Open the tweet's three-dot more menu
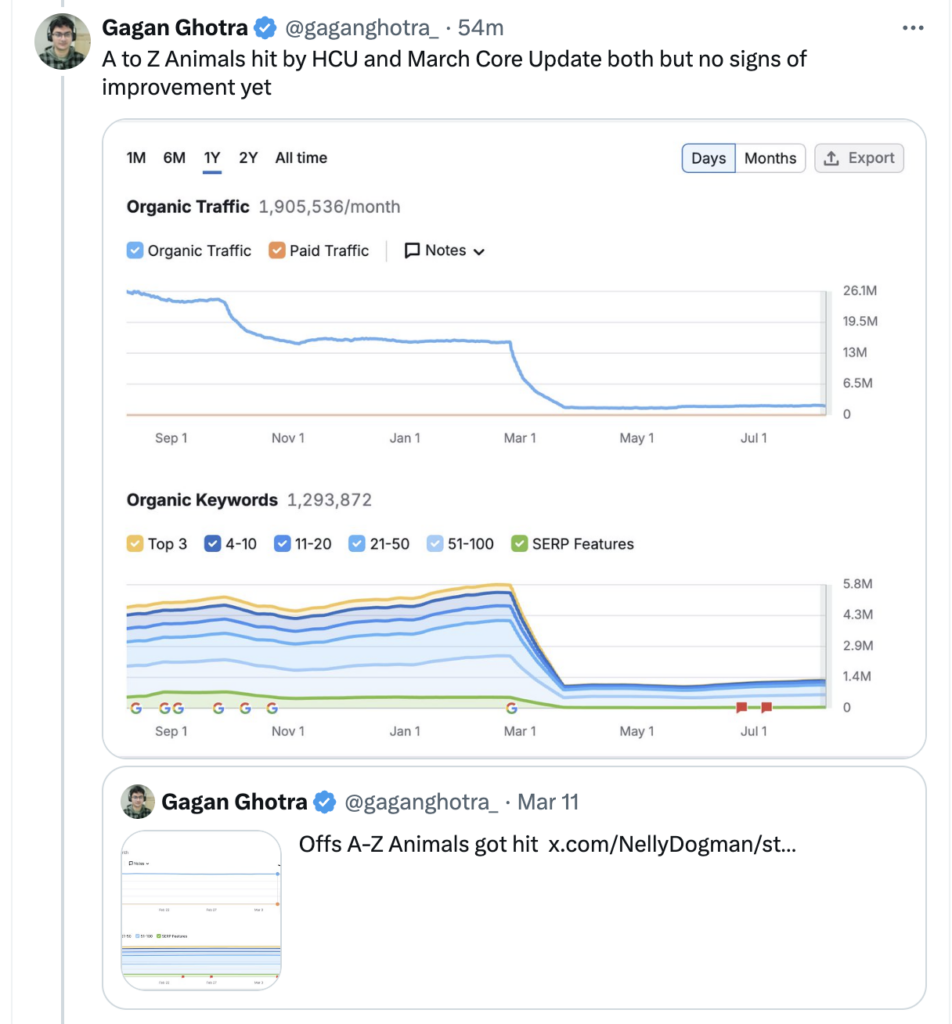The image size is (952, 1024). coord(912,28)
